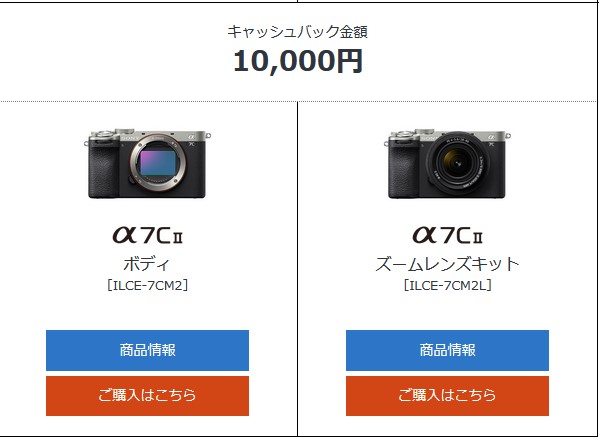
Task: Select the α7C II body-only camera image
Action: click(x=147, y=163)
